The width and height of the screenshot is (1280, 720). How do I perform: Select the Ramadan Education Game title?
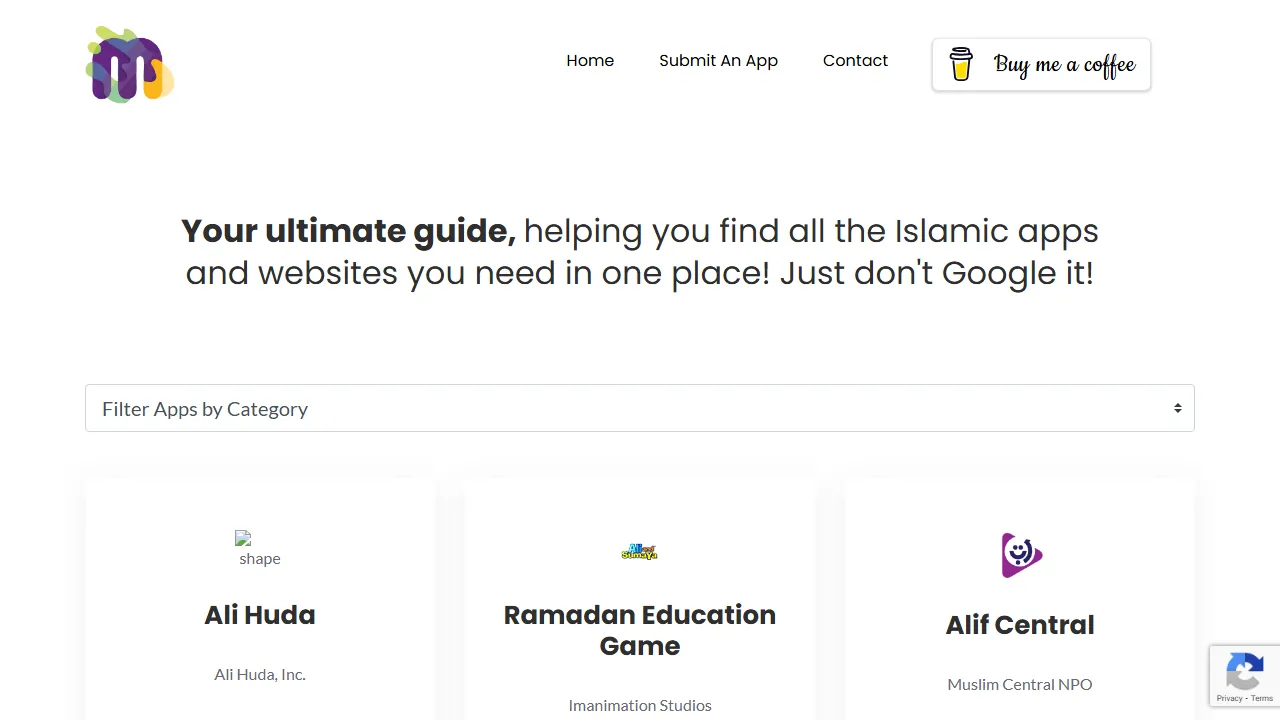(x=640, y=630)
